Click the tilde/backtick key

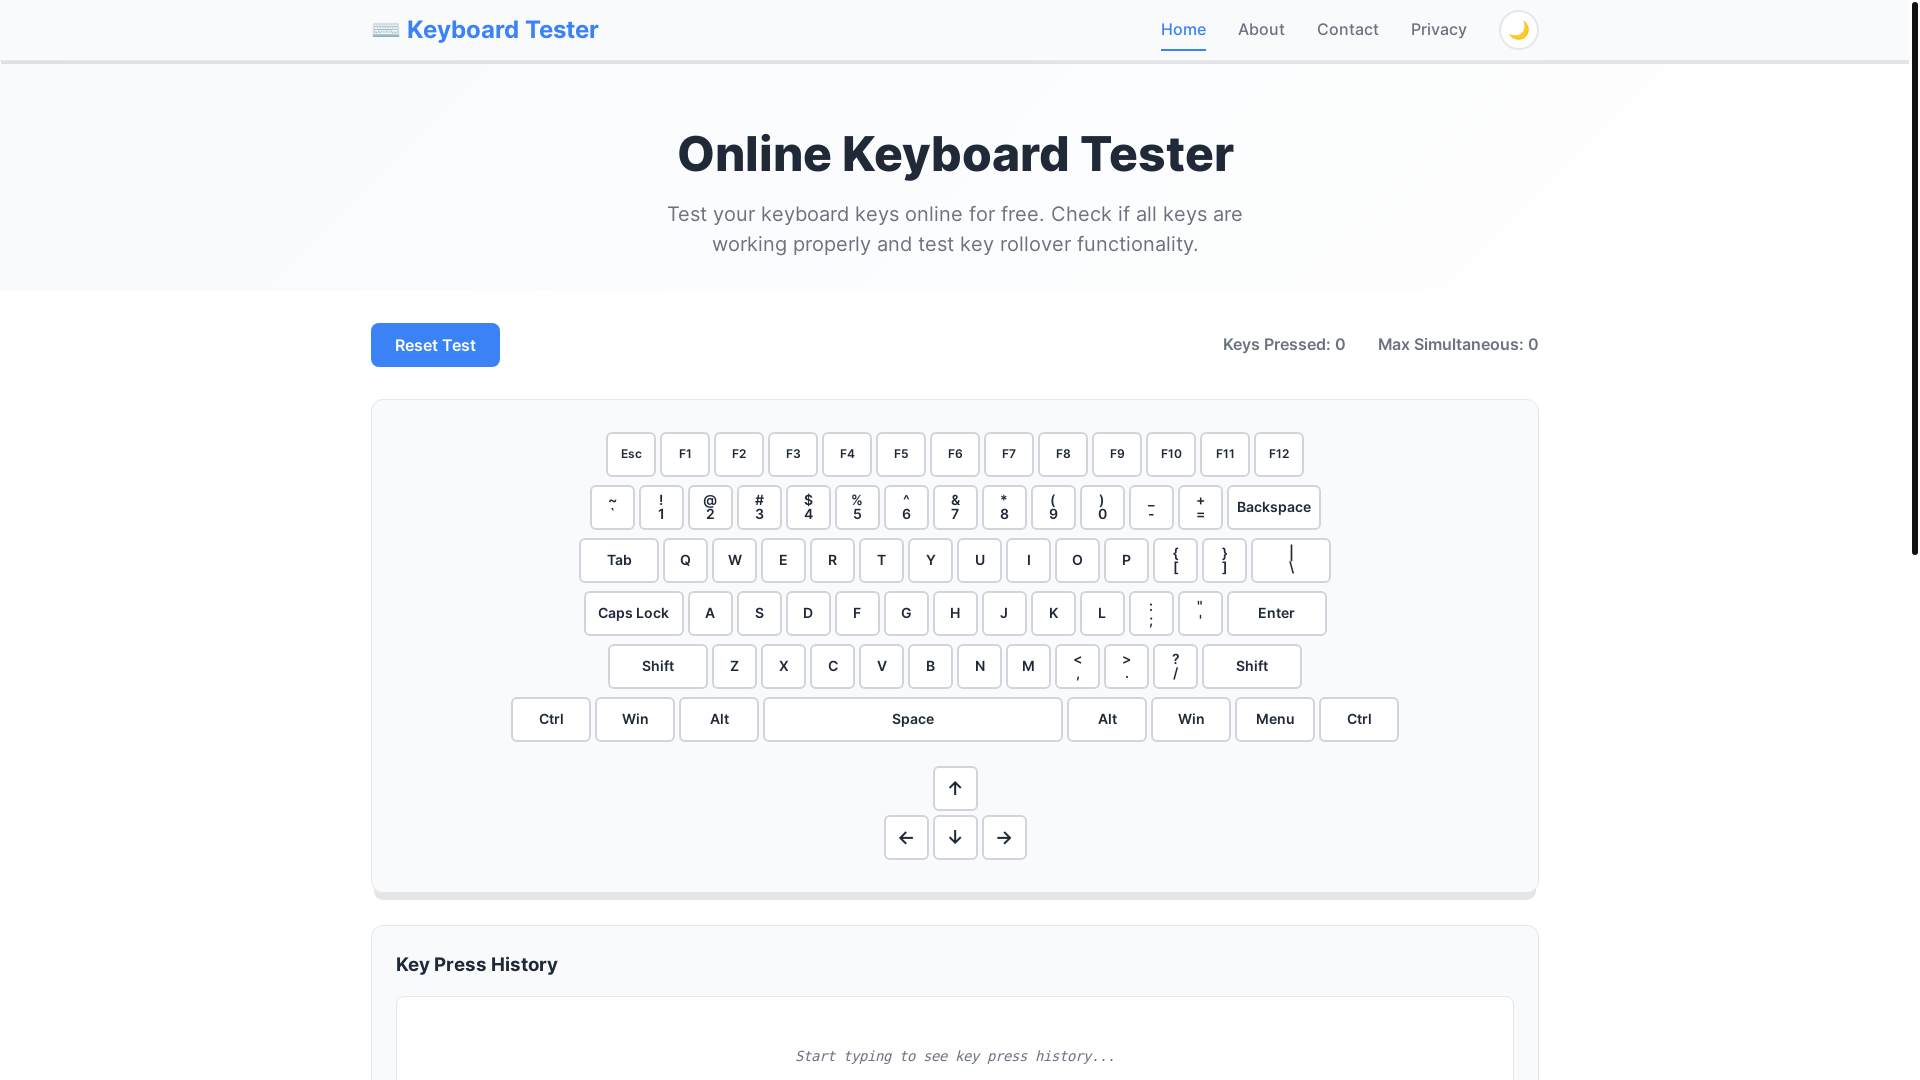(612, 507)
